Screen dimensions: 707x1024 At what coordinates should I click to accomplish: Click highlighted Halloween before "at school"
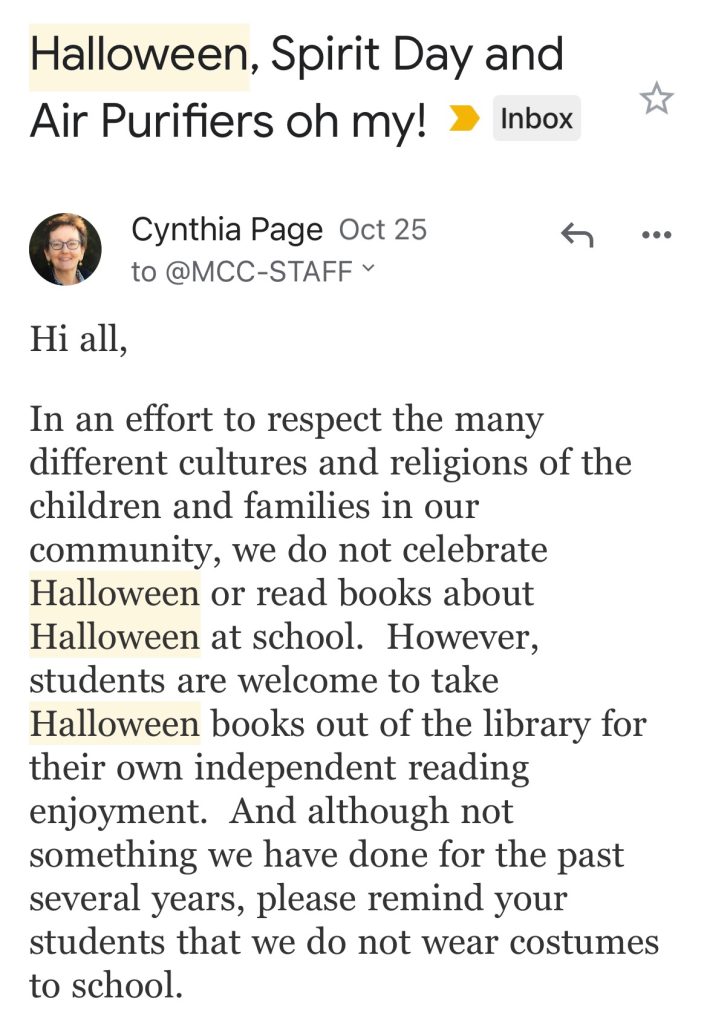(114, 637)
